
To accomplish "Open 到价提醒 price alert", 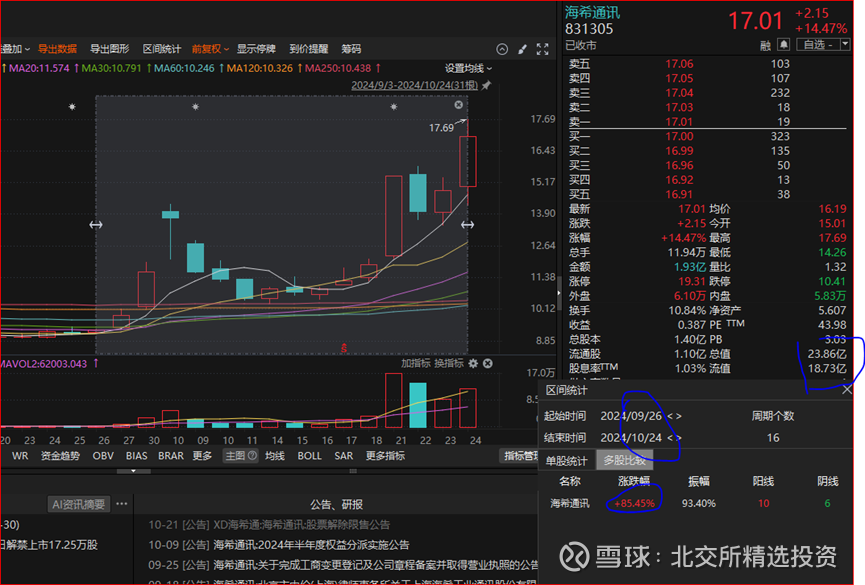I will tap(308, 49).
